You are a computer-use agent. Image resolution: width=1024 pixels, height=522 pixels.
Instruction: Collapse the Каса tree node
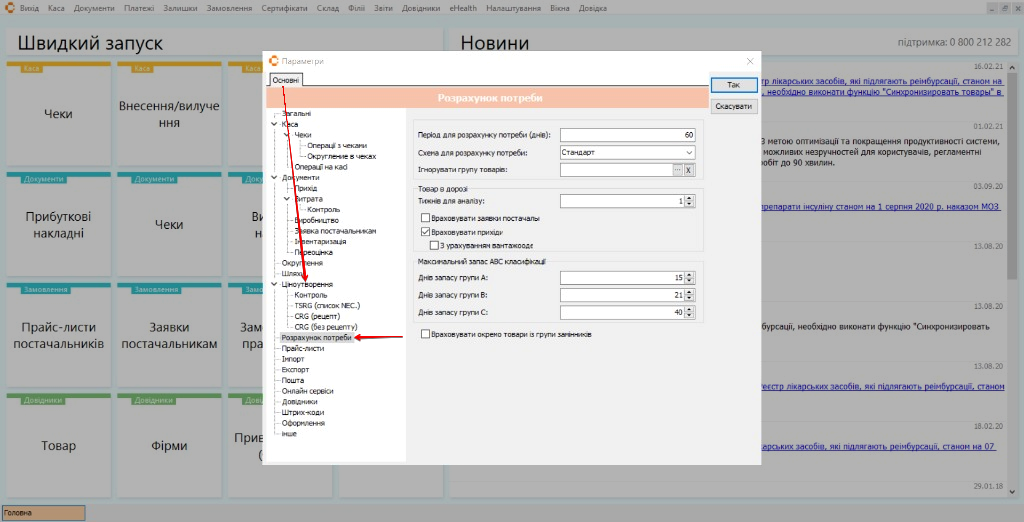tap(274, 124)
